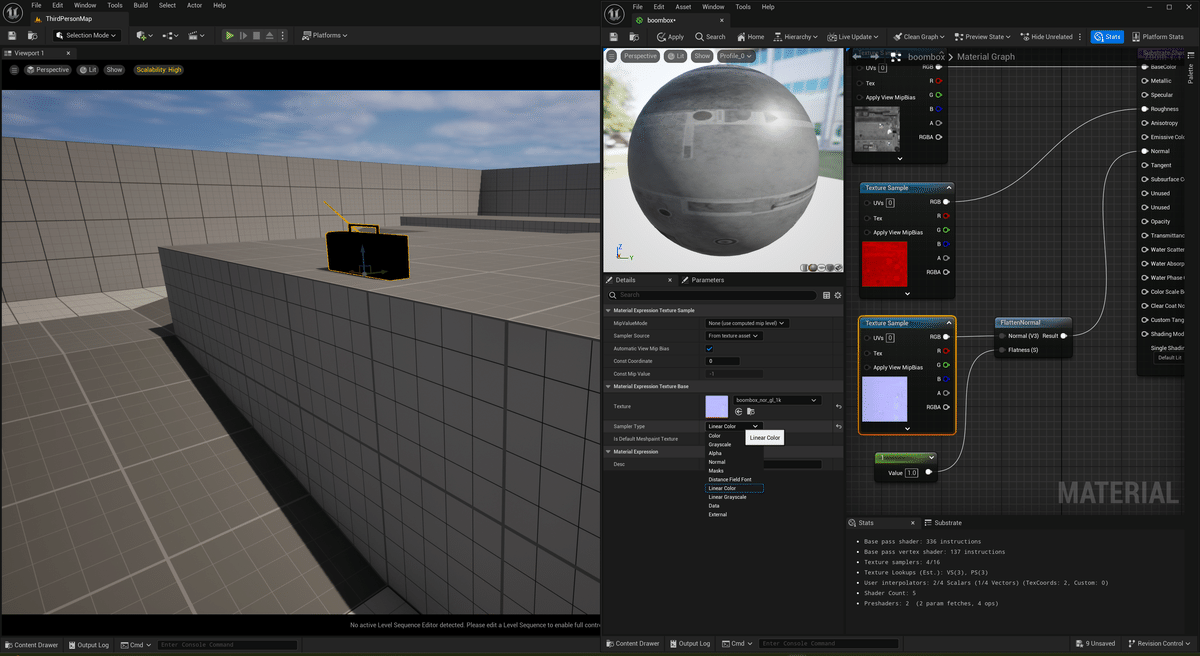Navigate back in the material graph

coord(857,57)
